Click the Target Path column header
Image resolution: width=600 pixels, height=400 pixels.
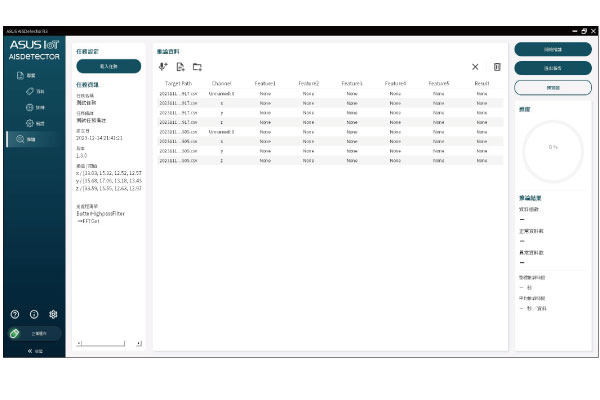179,82
